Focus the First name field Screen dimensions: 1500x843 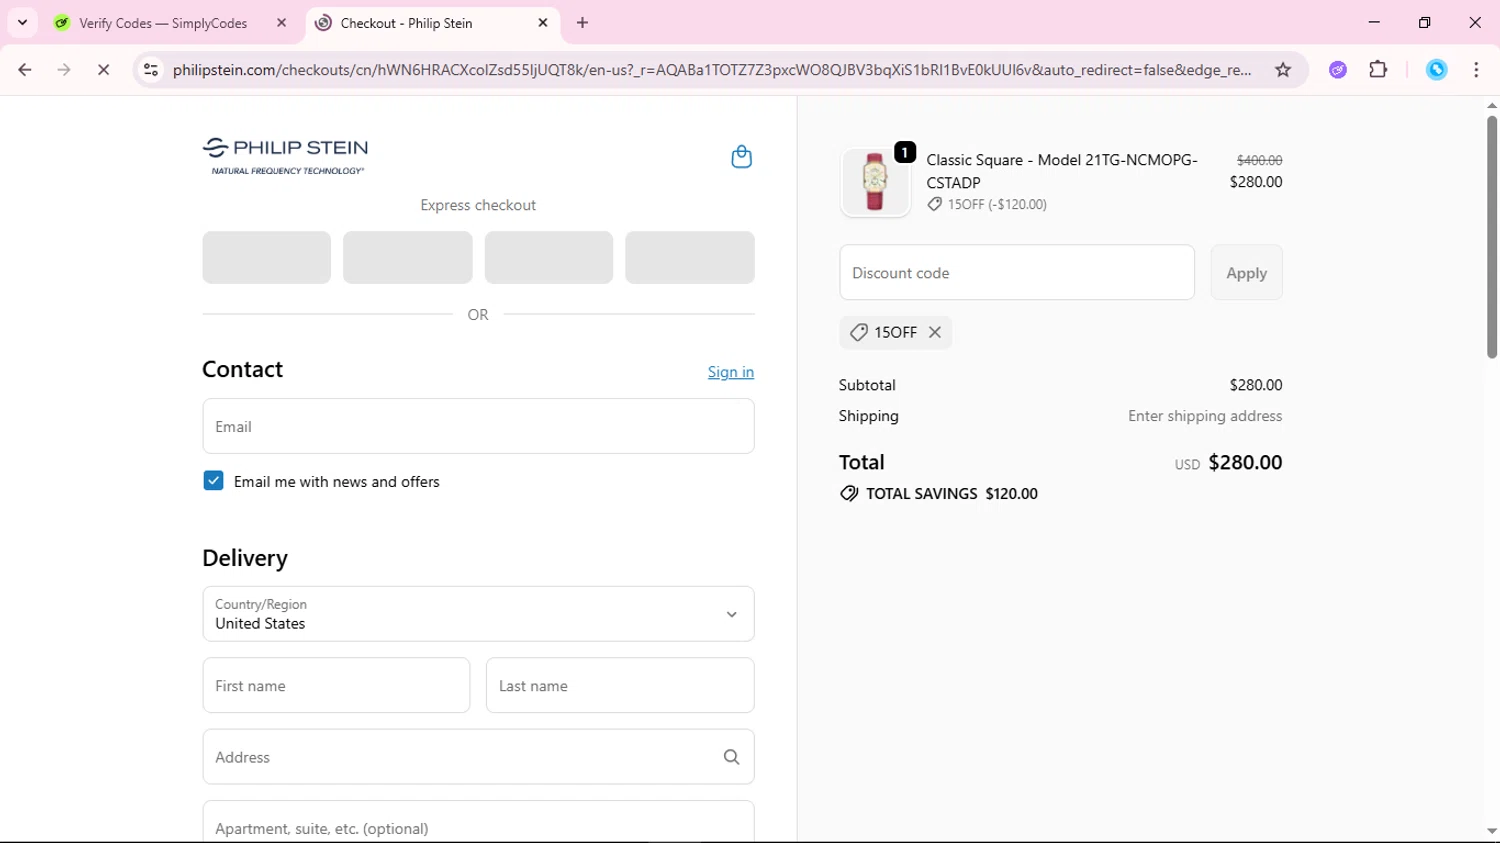336,686
